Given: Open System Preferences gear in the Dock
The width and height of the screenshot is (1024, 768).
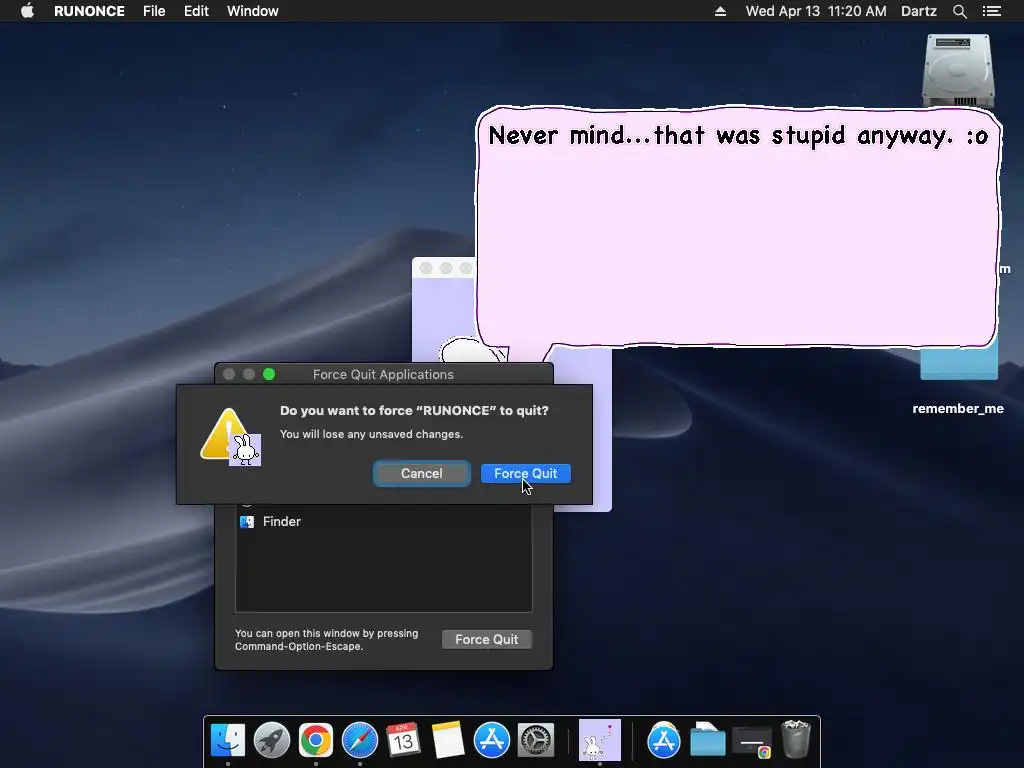Looking at the screenshot, I should coord(536,741).
